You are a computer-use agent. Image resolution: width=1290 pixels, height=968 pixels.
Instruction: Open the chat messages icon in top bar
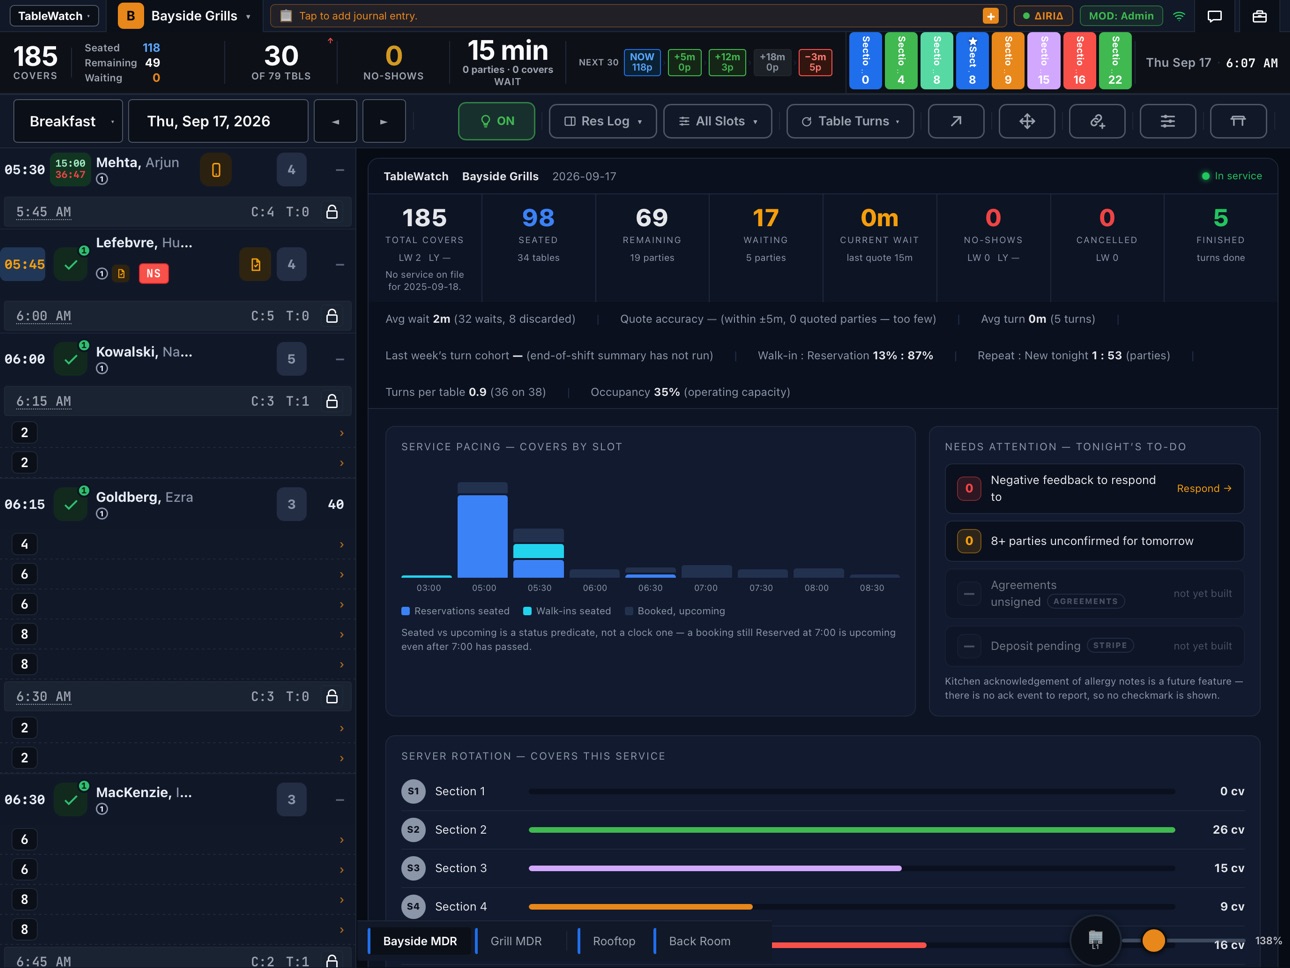click(x=1214, y=16)
